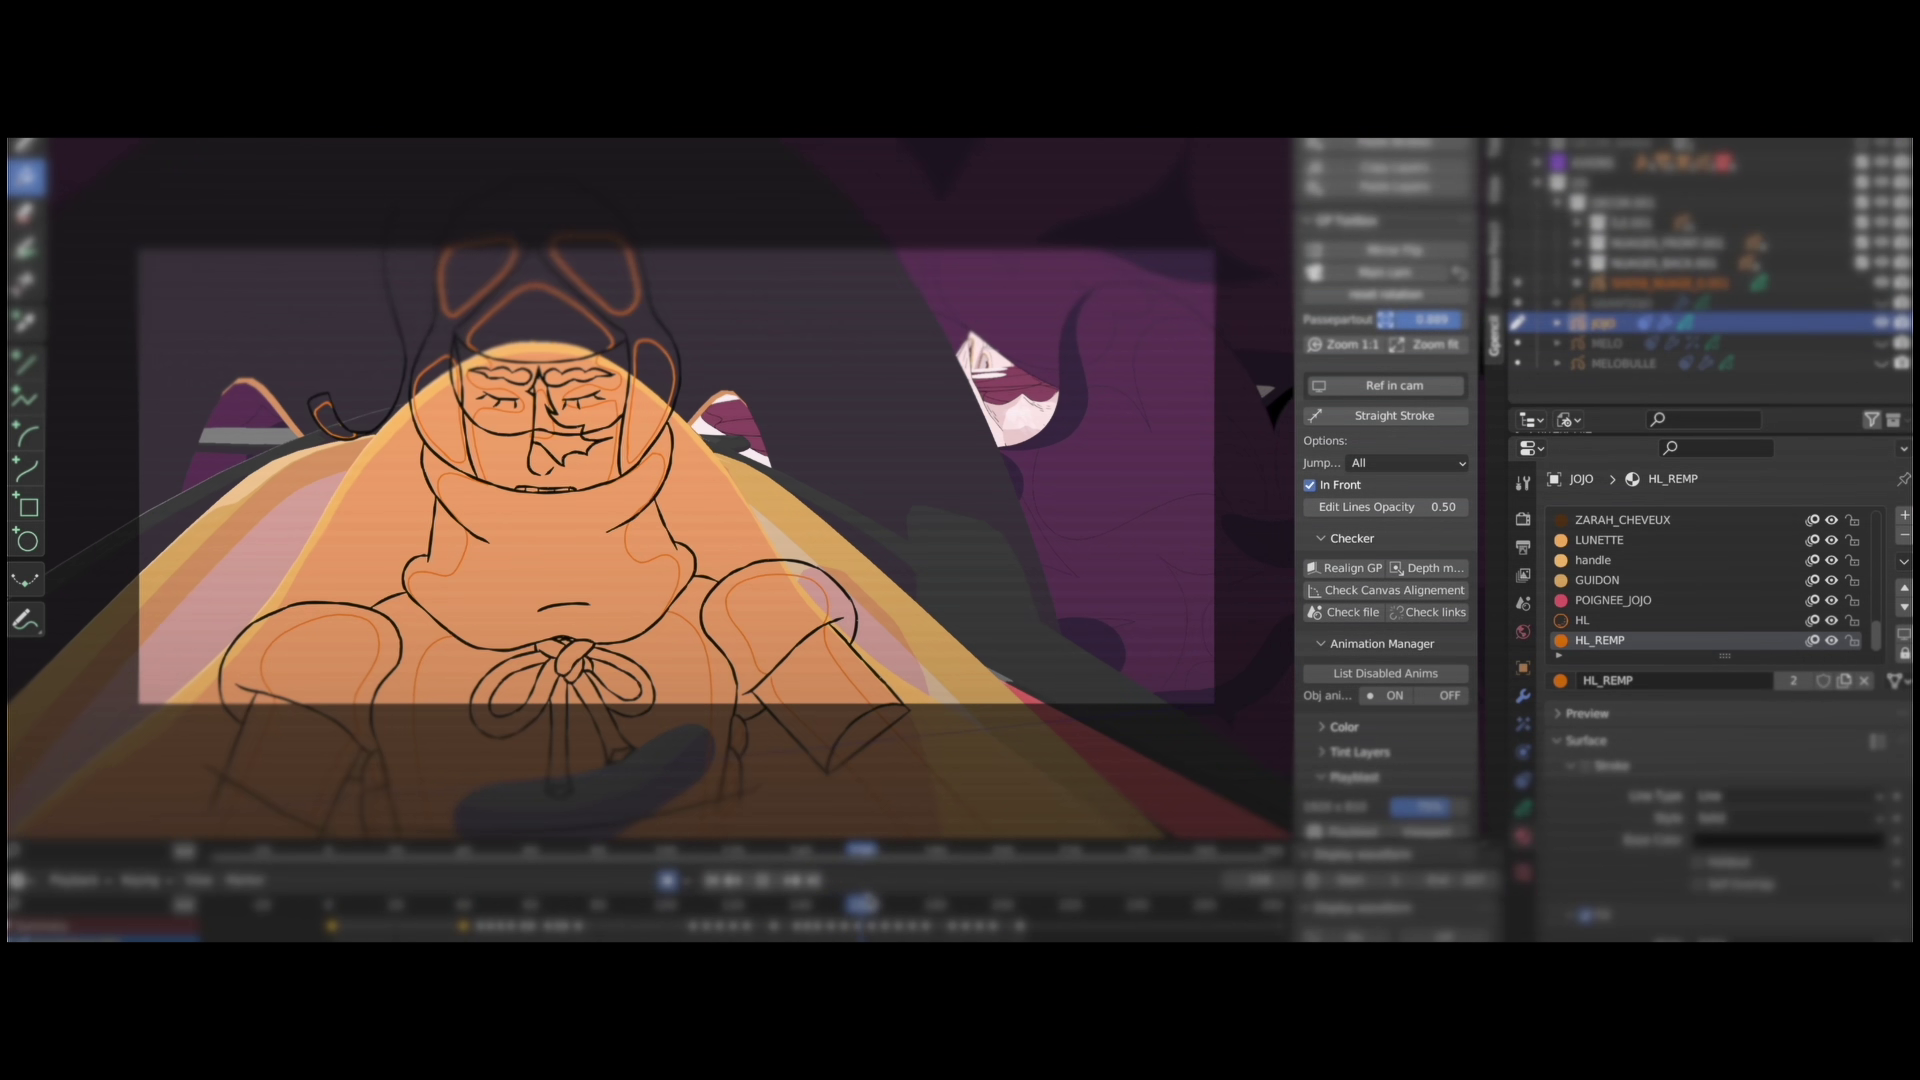Viewport: 1920px width, 1080px height.
Task: Select the Circle shape tool
Action: (x=26, y=541)
